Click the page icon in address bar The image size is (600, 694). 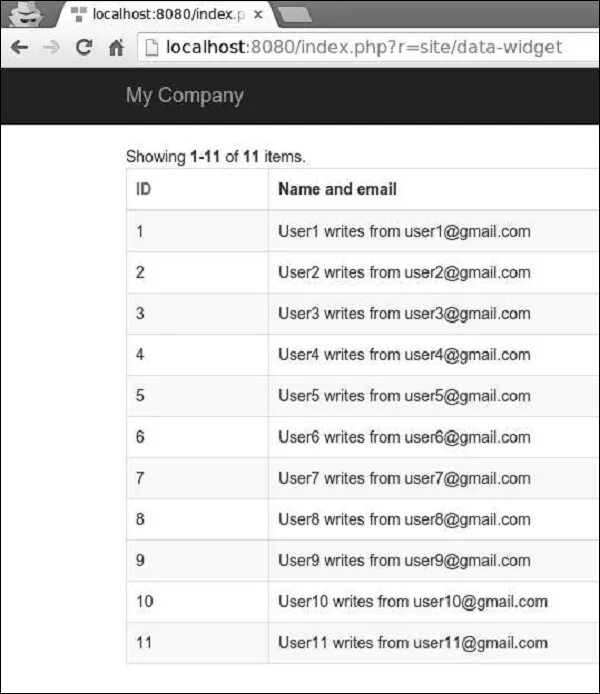click(151, 47)
